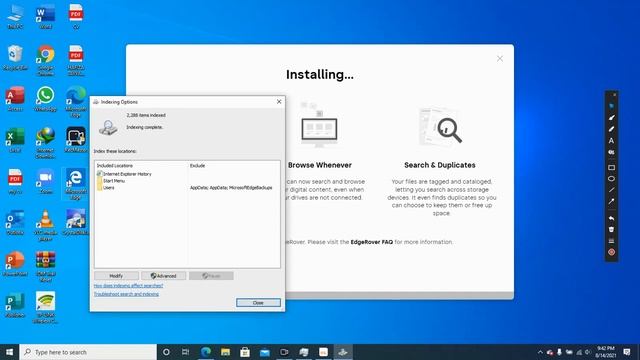Select the Outlook desktop shortcut
640x360 pixels.
pyautogui.click(x=15, y=223)
